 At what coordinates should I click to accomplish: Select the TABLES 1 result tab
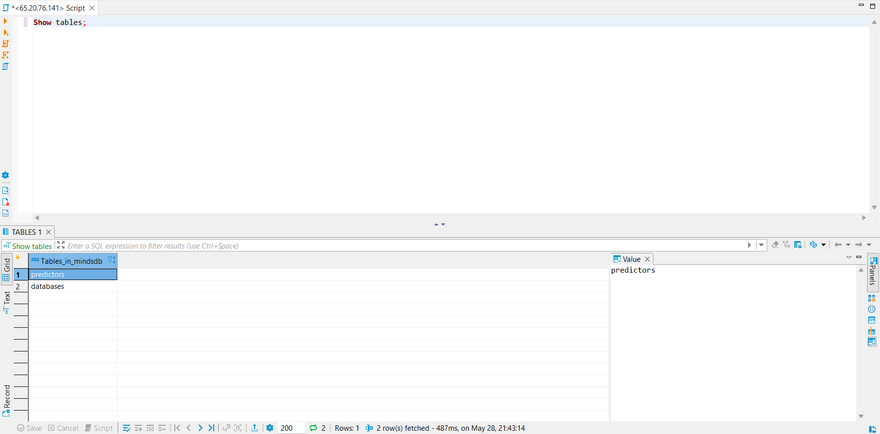pyautogui.click(x=26, y=232)
